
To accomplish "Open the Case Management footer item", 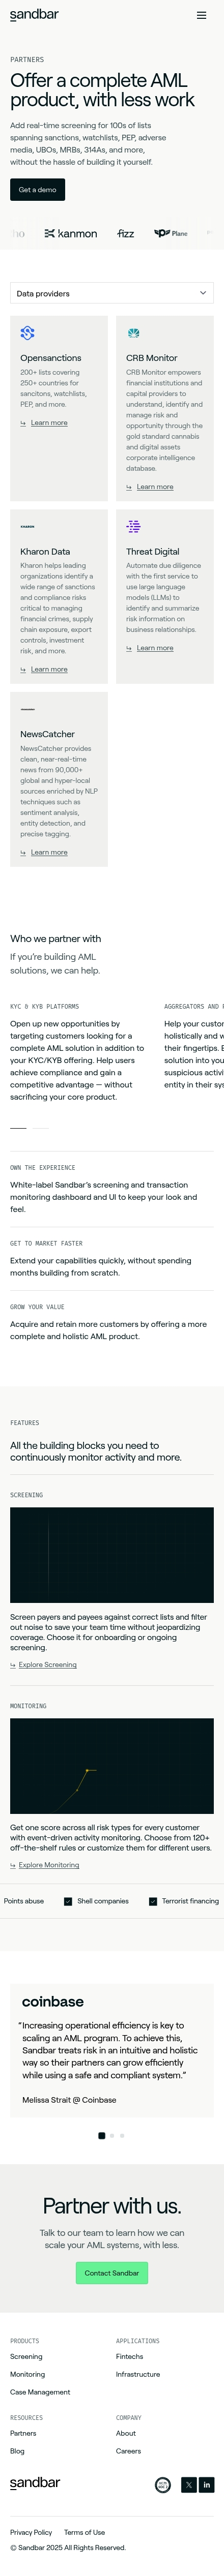I will [40, 2392].
